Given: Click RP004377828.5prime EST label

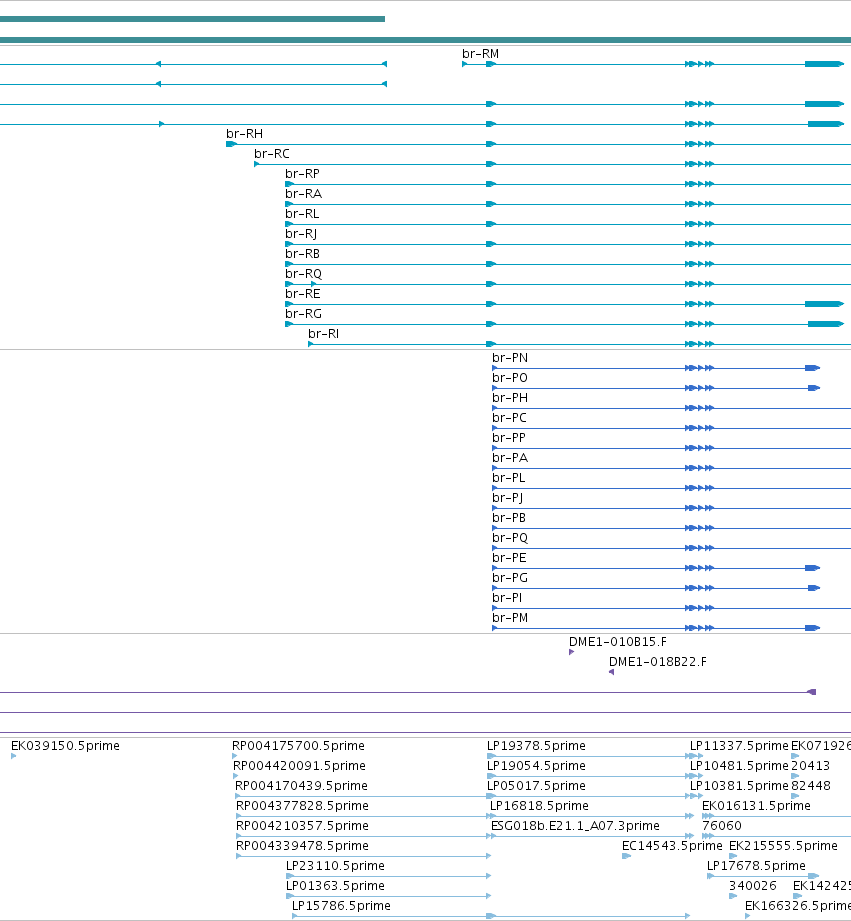Looking at the screenshot, I should [x=302, y=805].
